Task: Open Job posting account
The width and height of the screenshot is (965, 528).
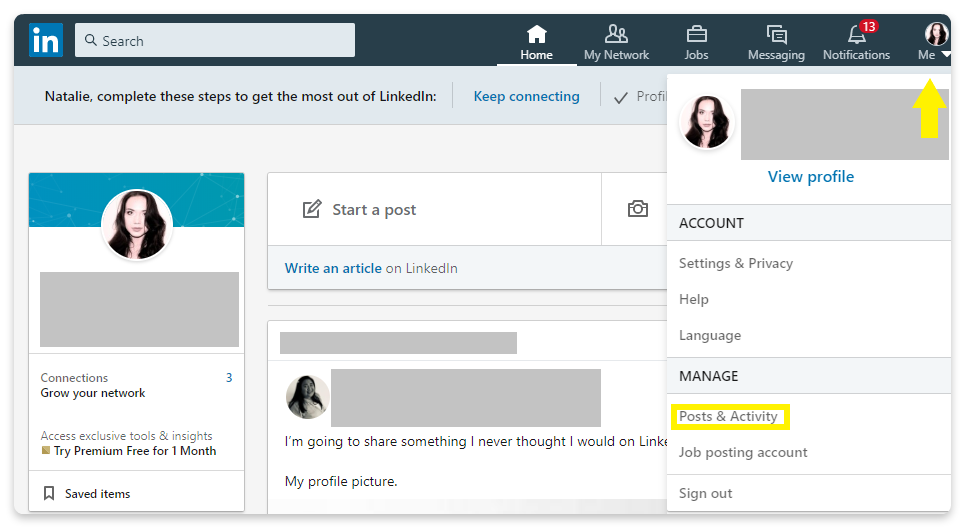Action: tap(743, 452)
